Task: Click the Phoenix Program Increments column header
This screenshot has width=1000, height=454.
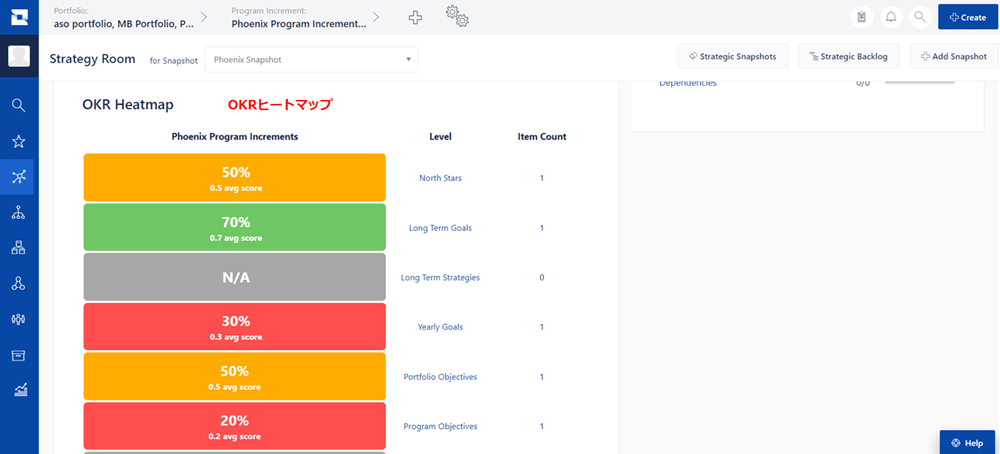Action: point(235,136)
